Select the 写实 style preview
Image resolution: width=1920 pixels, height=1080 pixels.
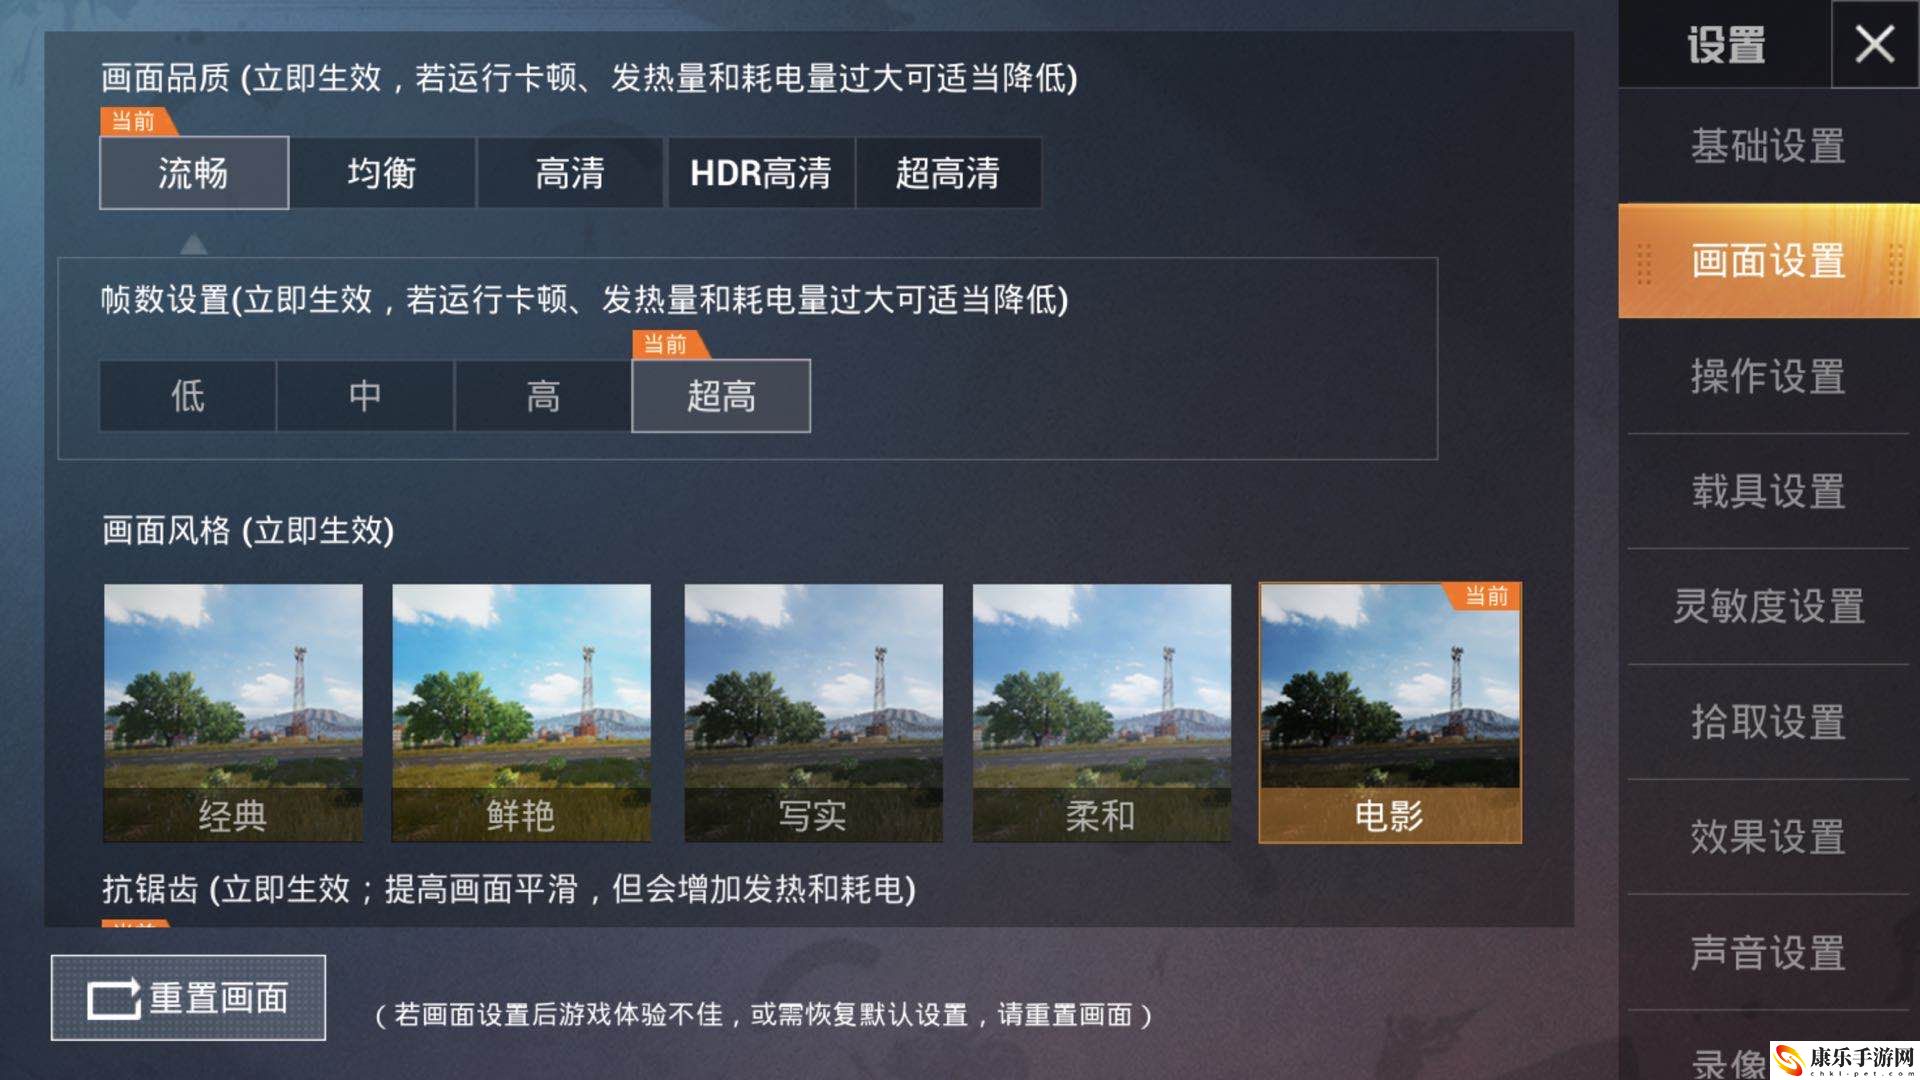click(x=813, y=713)
